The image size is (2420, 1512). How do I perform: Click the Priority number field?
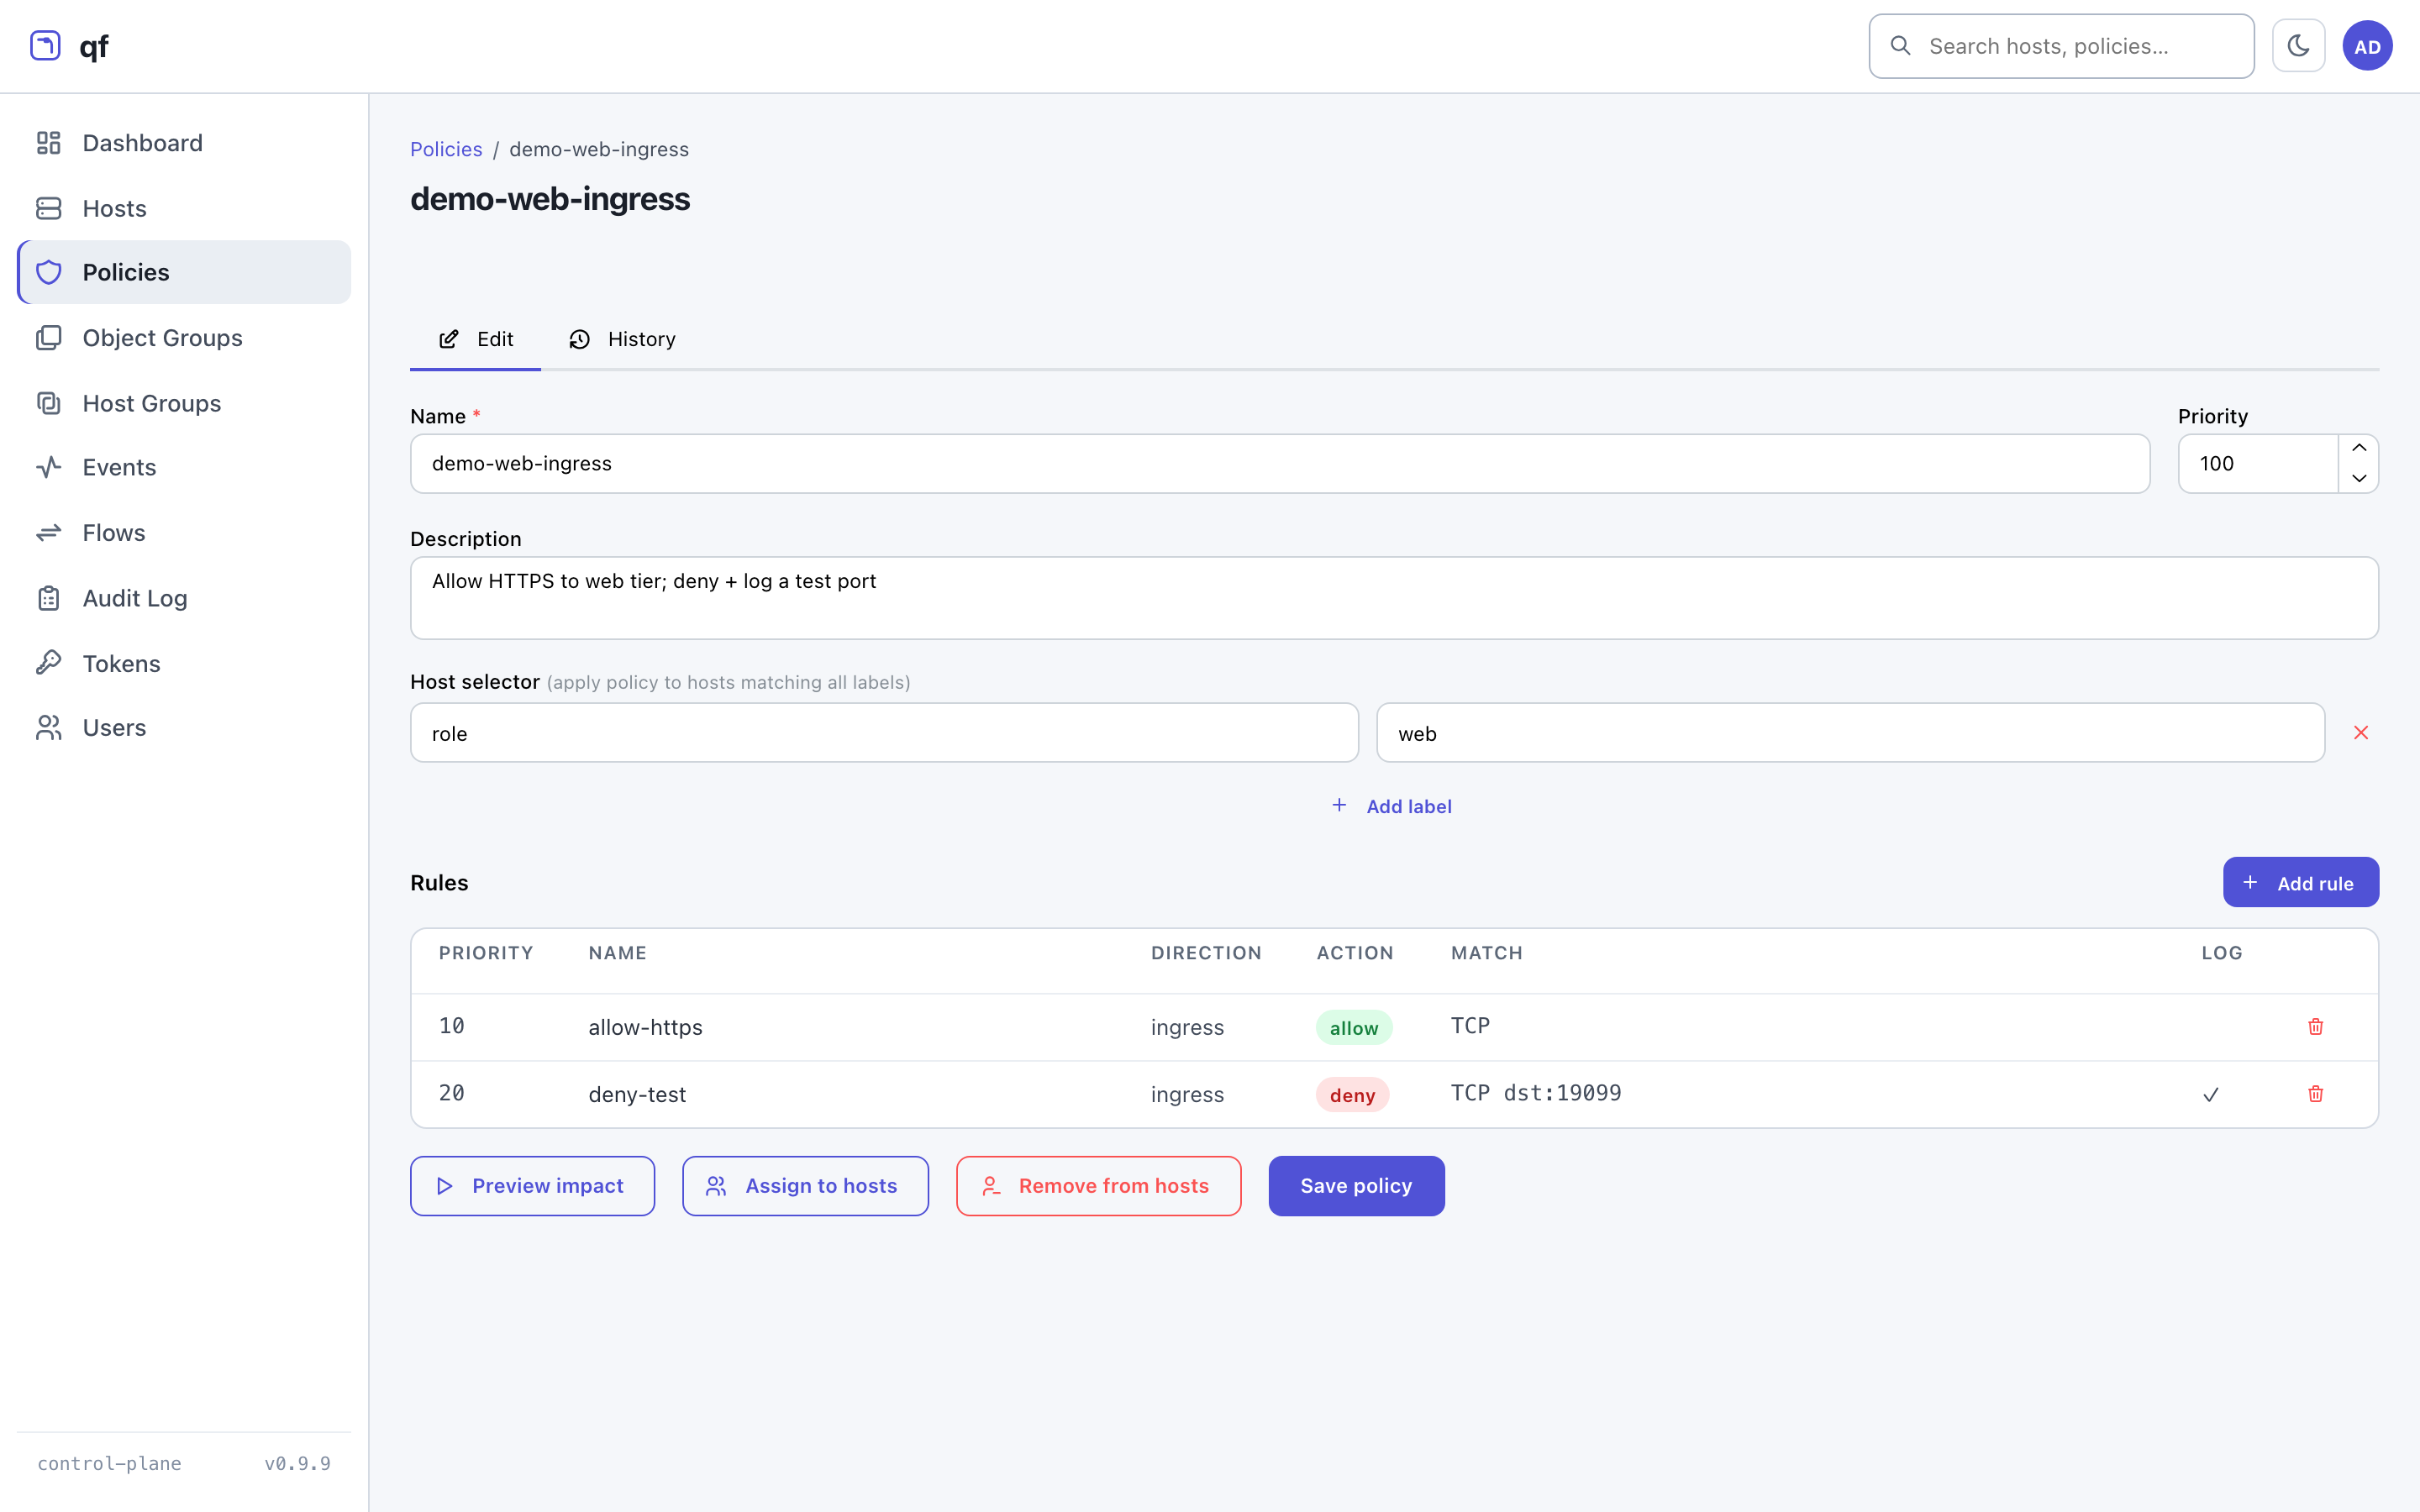tap(2258, 463)
